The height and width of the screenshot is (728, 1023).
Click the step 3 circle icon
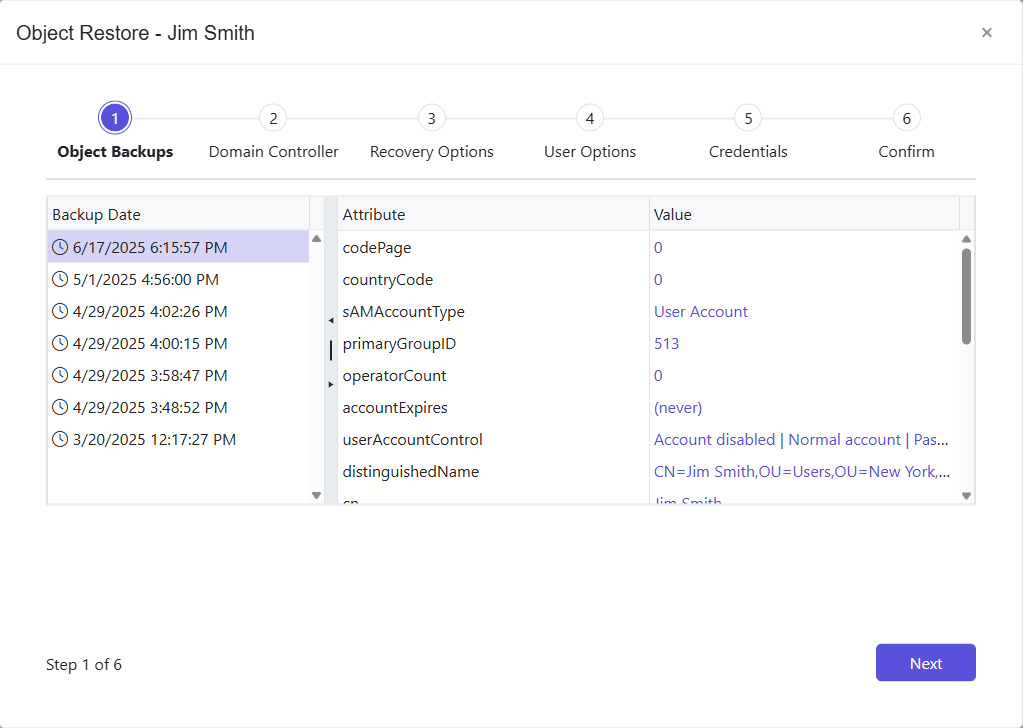click(431, 117)
